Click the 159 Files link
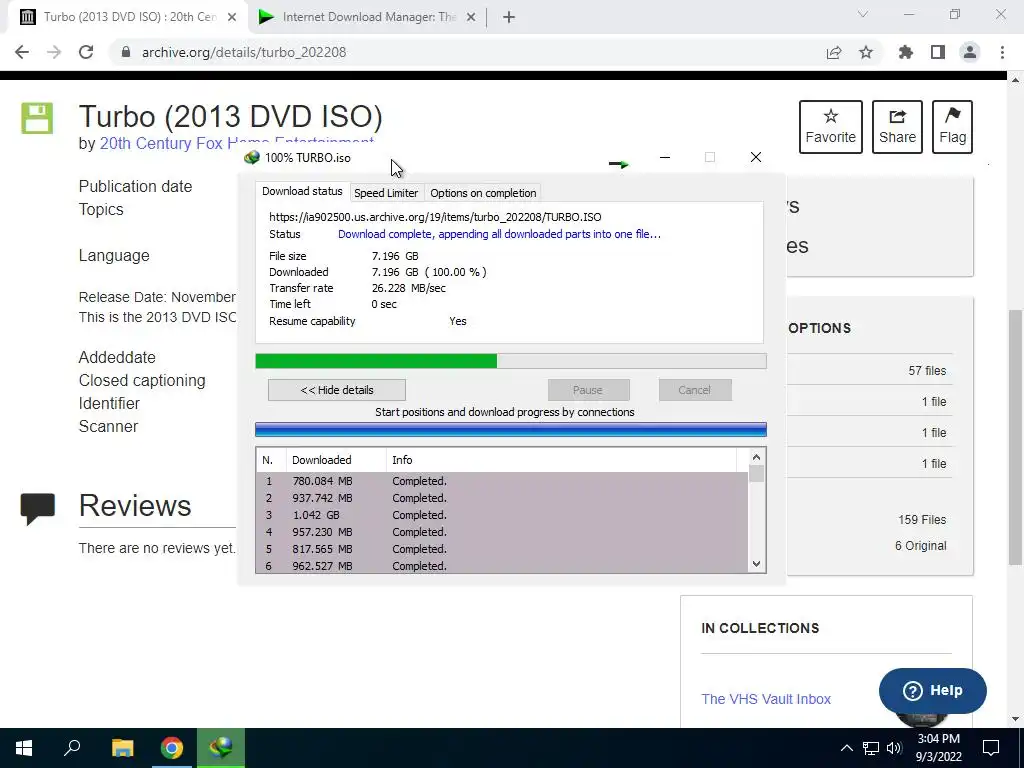 (x=921, y=520)
